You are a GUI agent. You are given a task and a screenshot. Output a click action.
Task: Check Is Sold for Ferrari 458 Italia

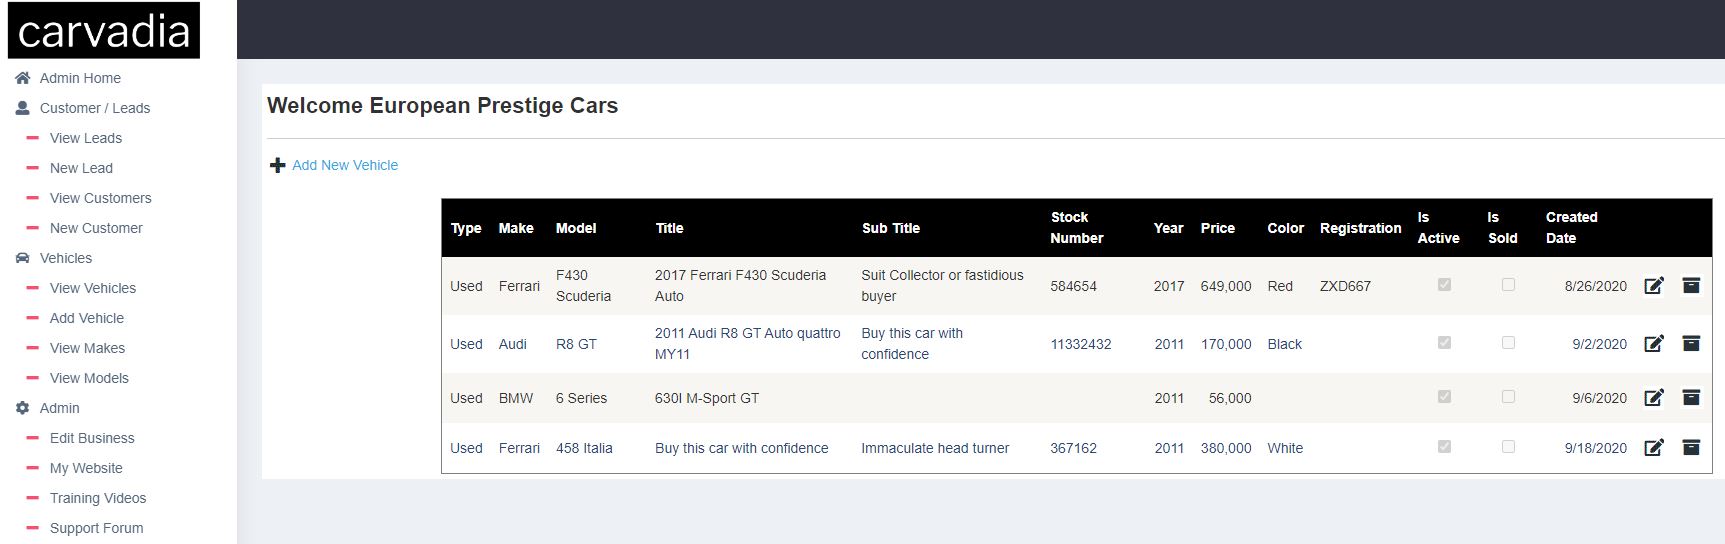pyautogui.click(x=1508, y=447)
